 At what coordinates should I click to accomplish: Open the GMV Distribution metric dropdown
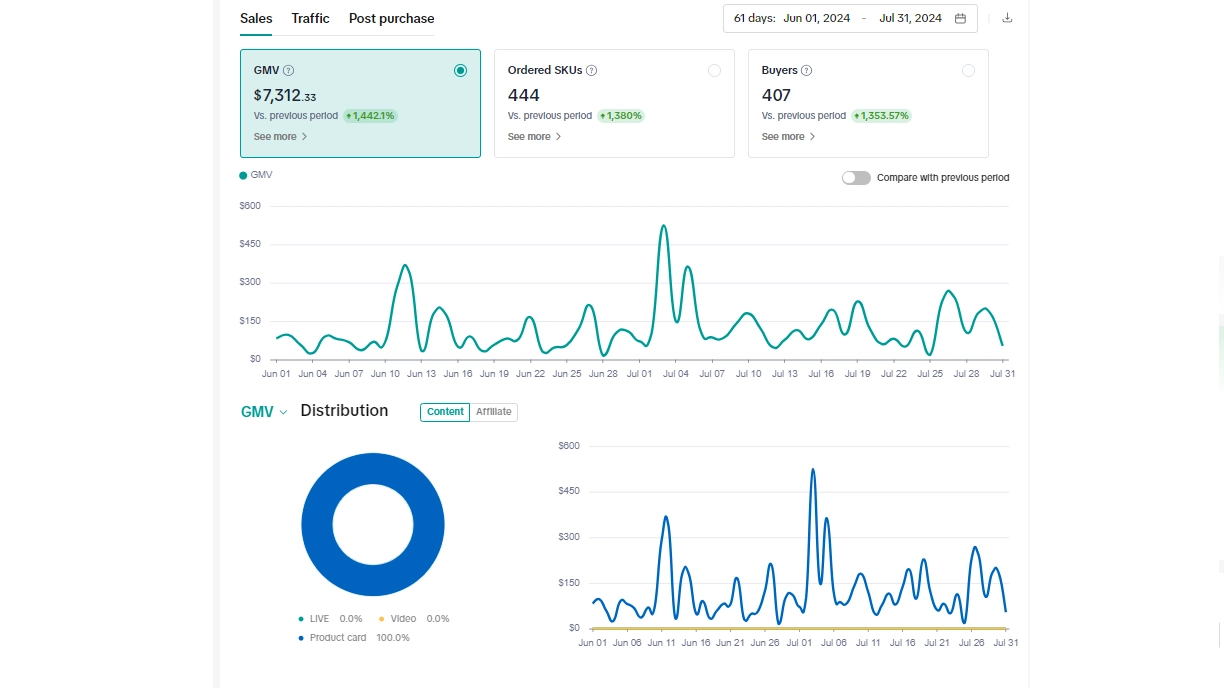coord(264,412)
